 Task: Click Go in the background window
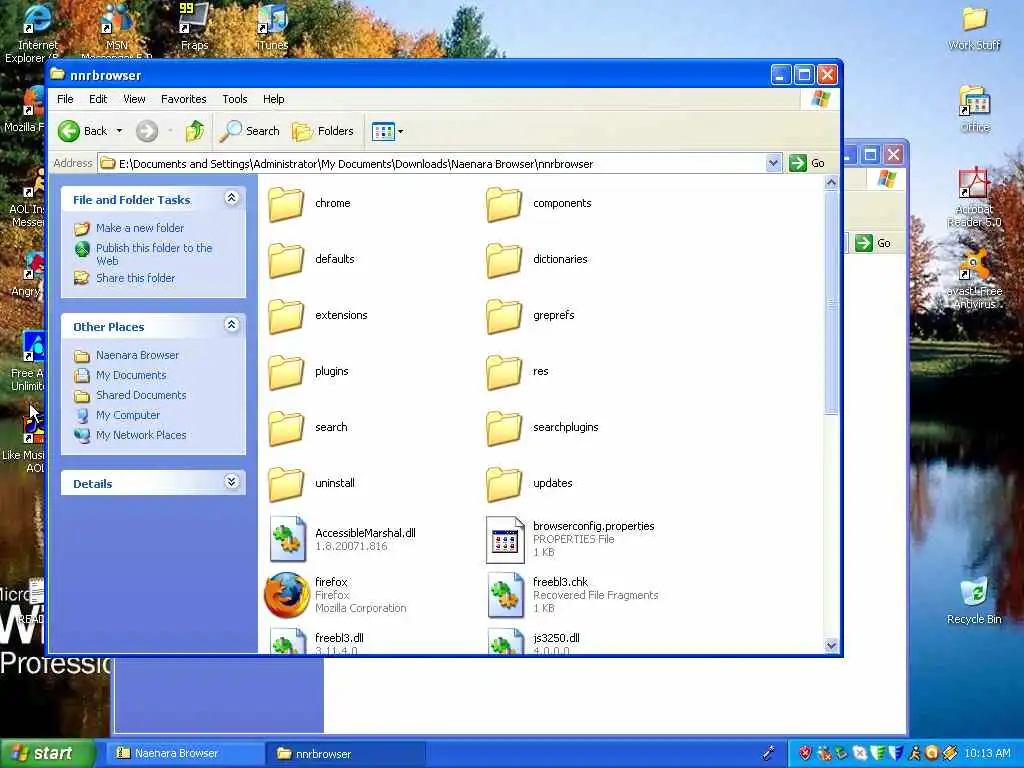tap(874, 243)
